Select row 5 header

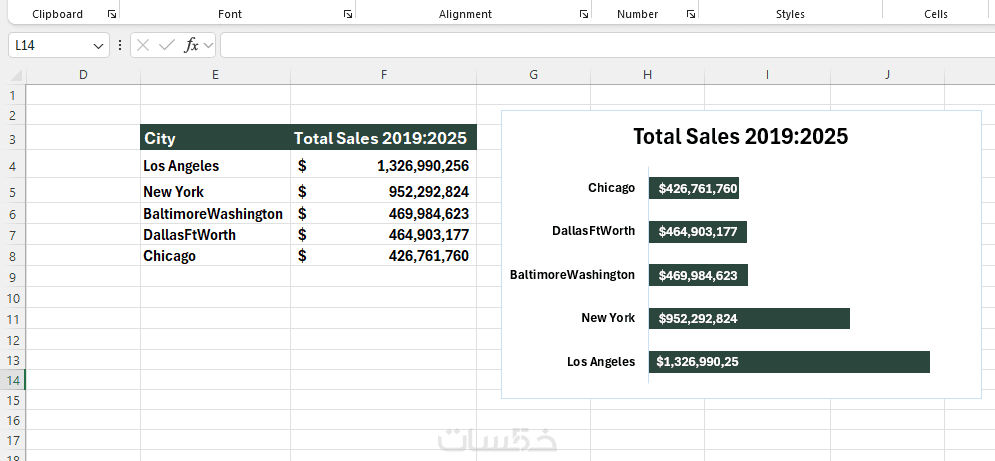pyautogui.click(x=12, y=192)
